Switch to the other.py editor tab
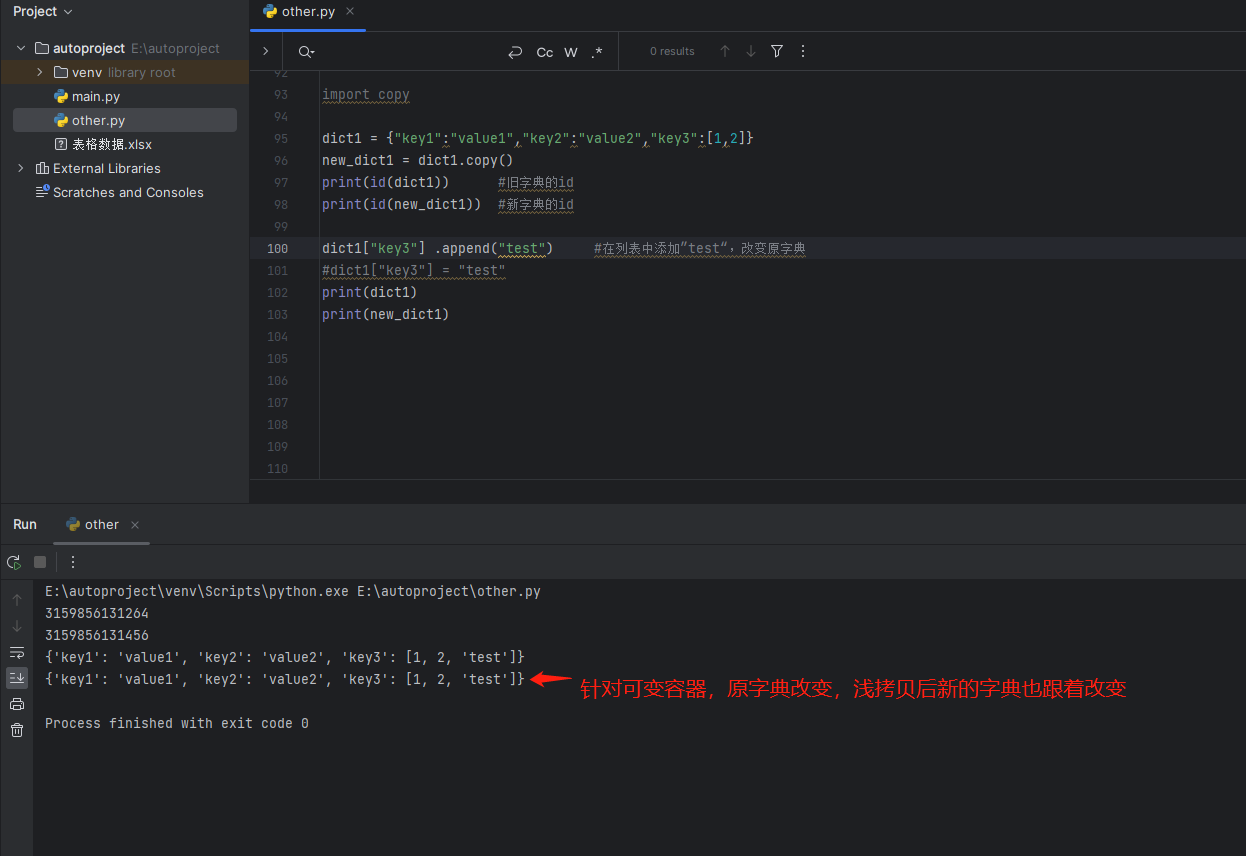 [x=308, y=12]
